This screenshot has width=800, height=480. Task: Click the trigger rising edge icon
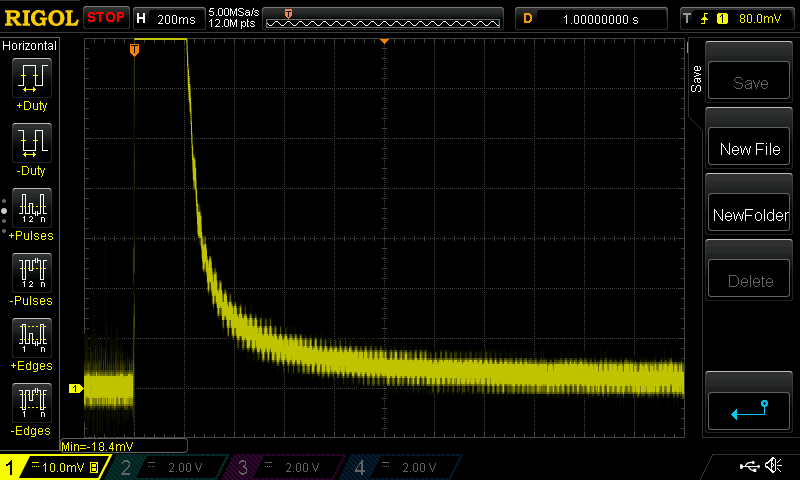(705, 19)
